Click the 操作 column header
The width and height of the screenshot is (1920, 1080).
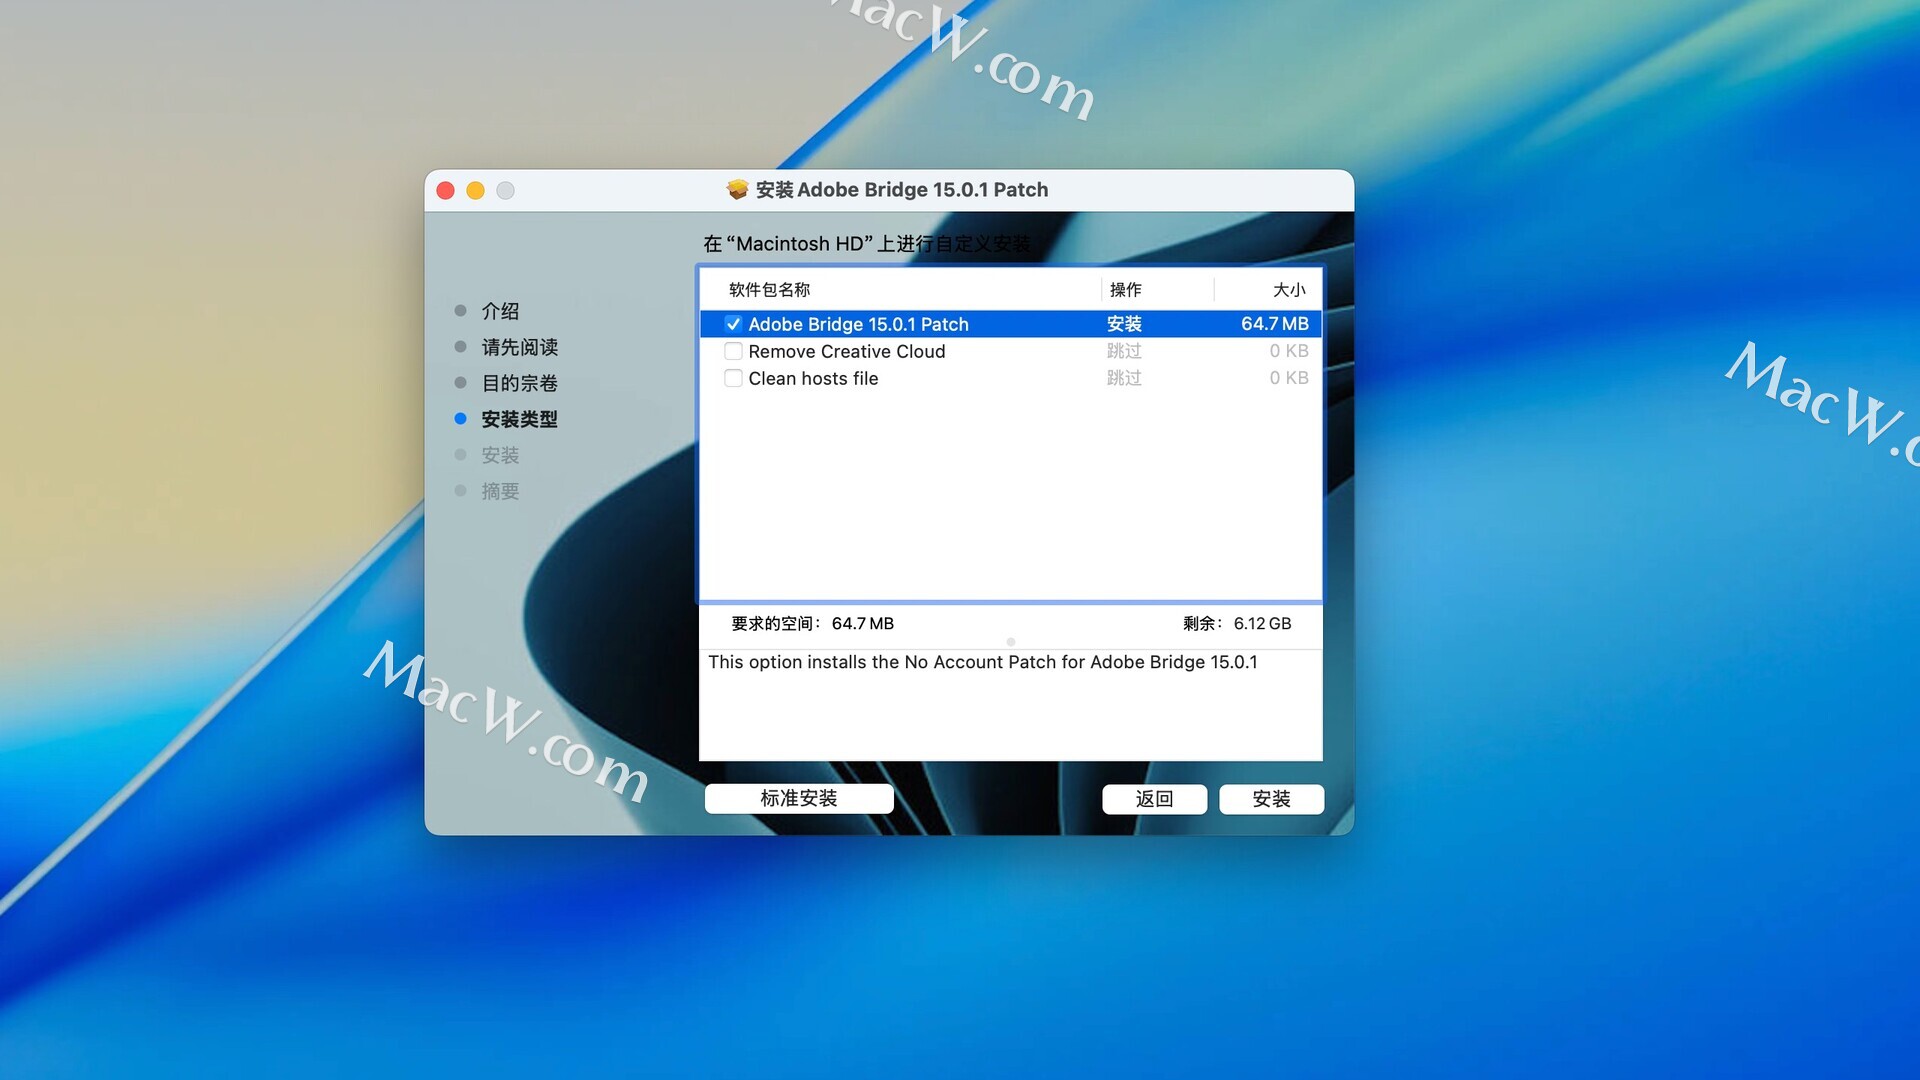tap(1125, 290)
